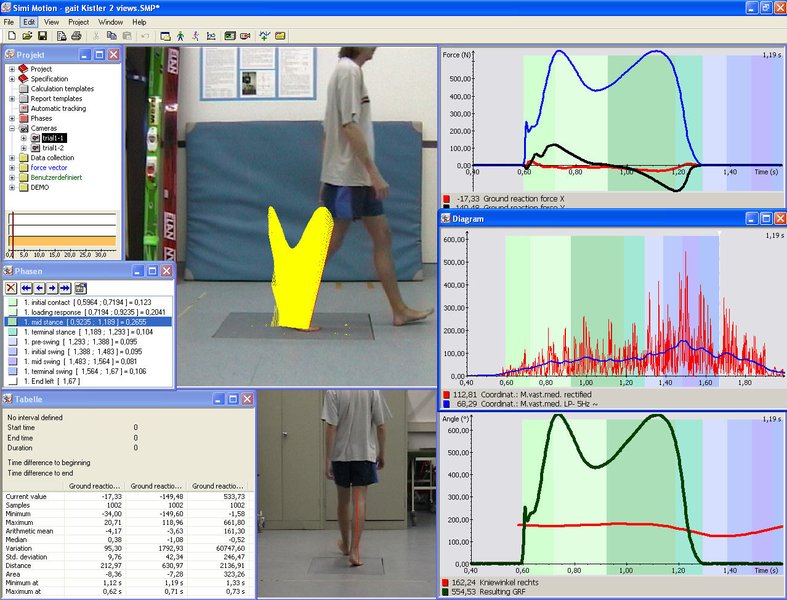Expand the Data collection folder

(11, 158)
